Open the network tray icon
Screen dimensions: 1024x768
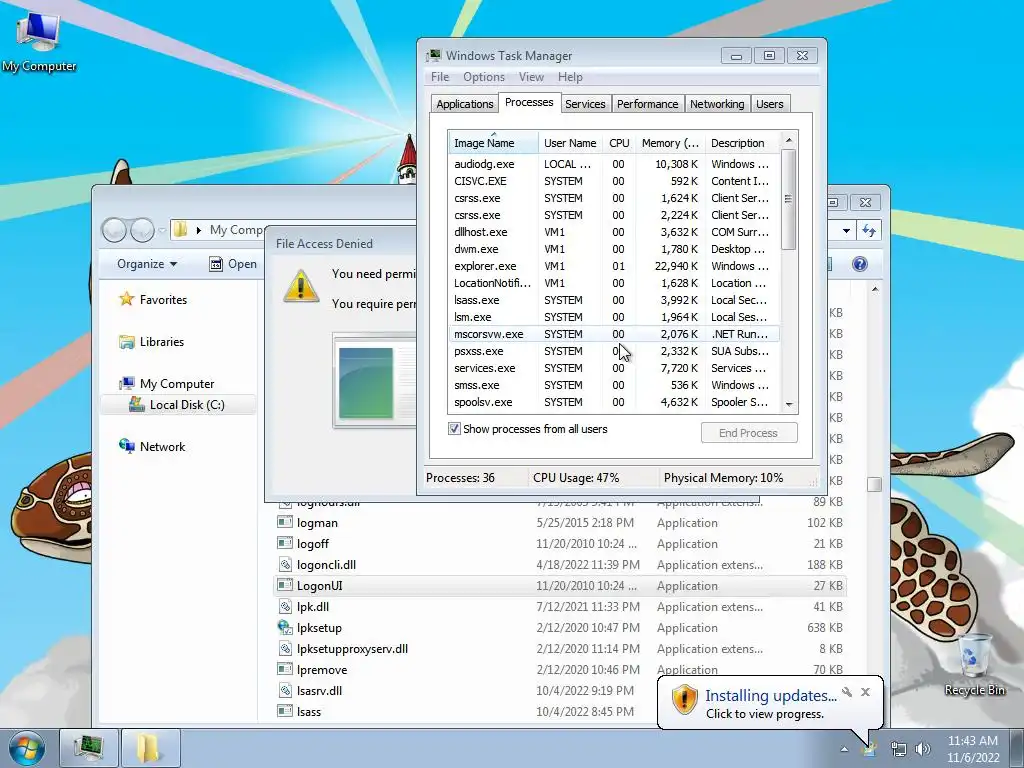pyautogui.click(x=899, y=749)
